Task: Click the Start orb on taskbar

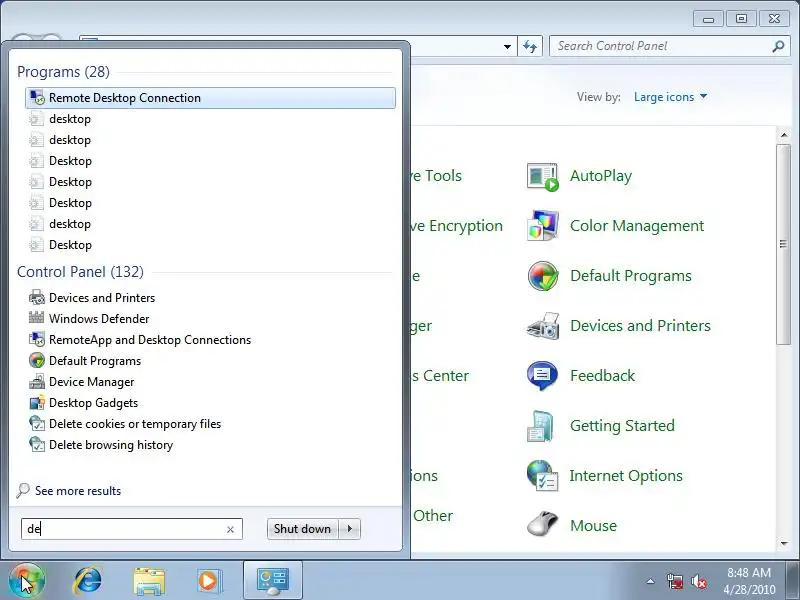Action: 26,581
